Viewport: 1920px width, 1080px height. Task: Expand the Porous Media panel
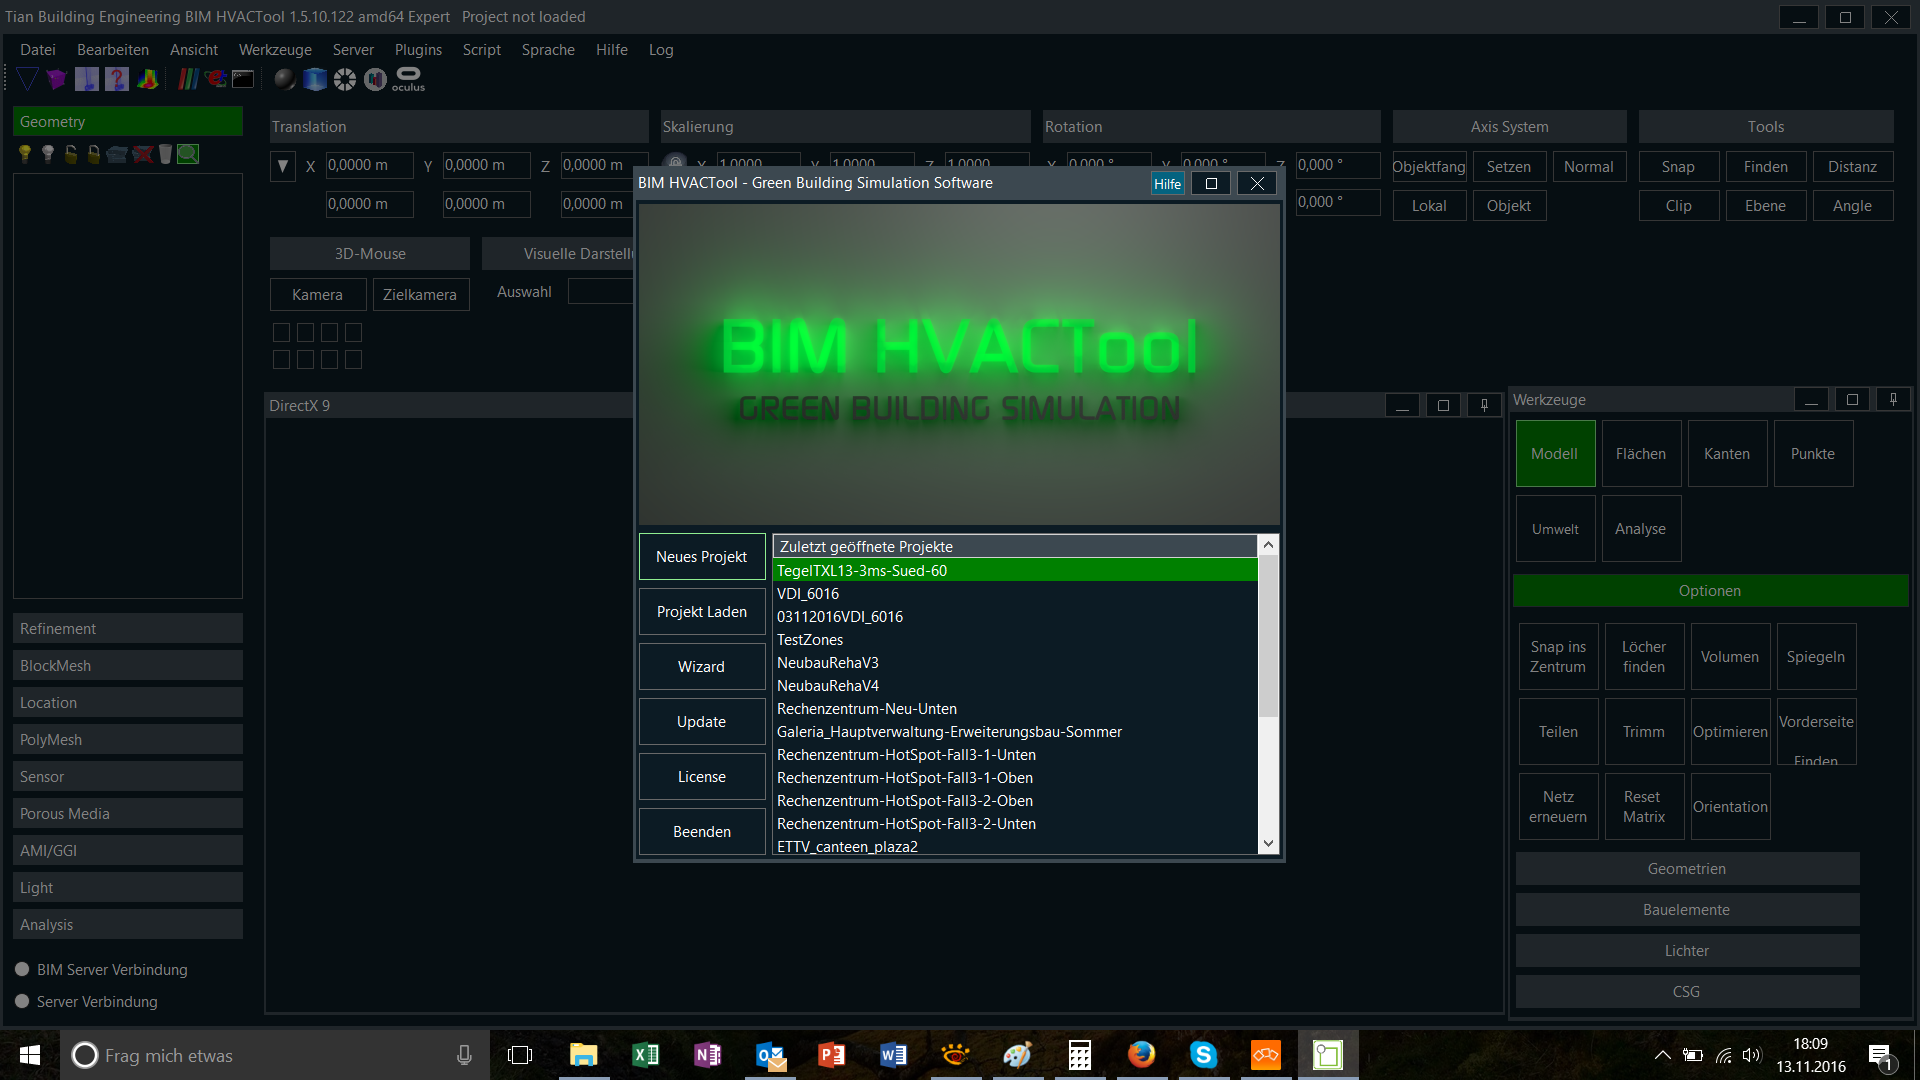128,814
